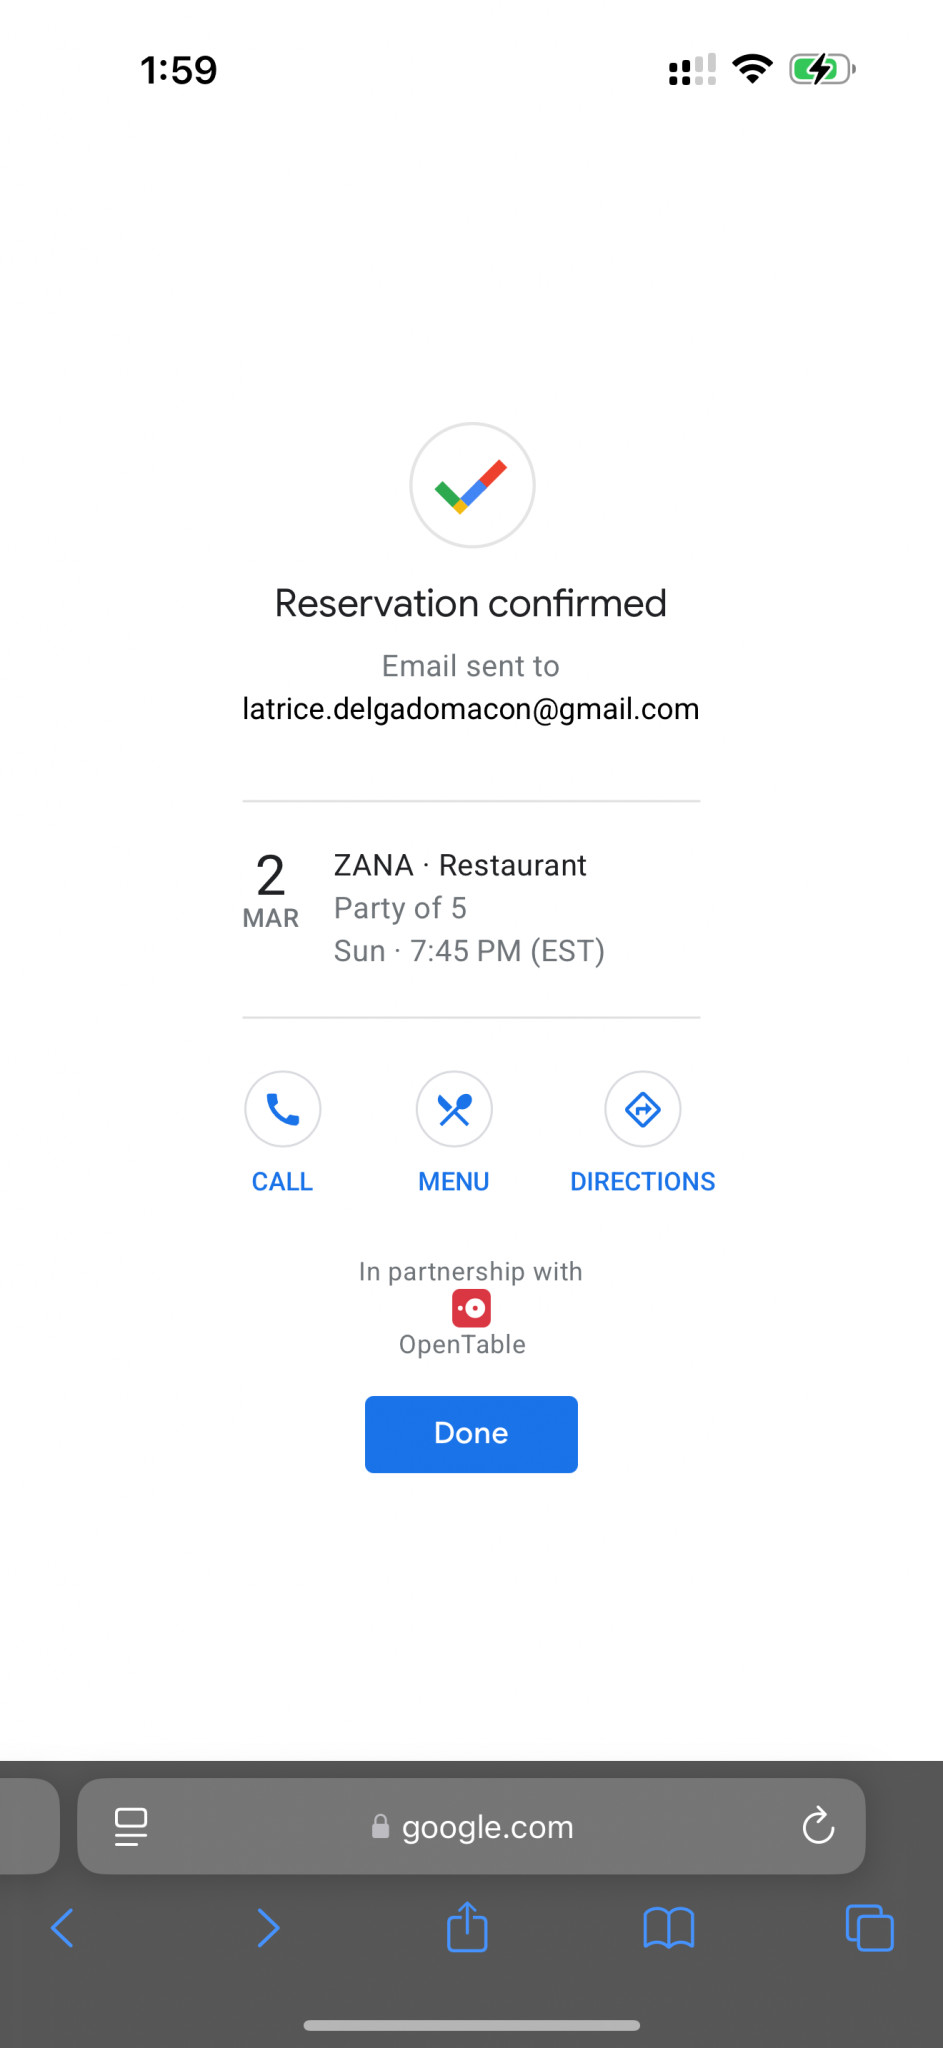
Task: Open Safari bookmarks book icon
Action: (x=668, y=1927)
